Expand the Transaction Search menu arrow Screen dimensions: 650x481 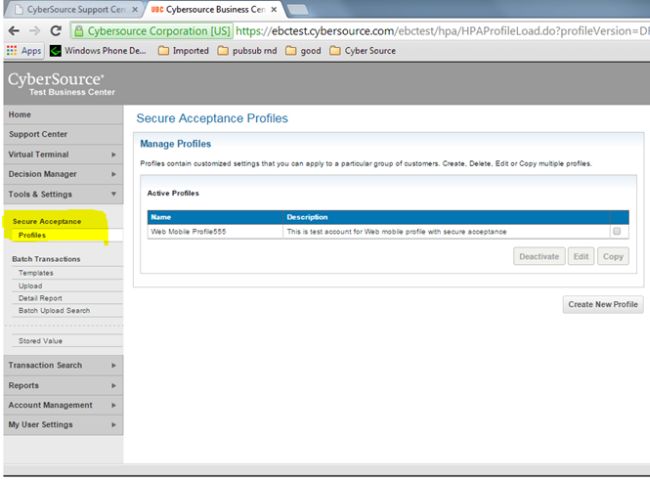[114, 365]
